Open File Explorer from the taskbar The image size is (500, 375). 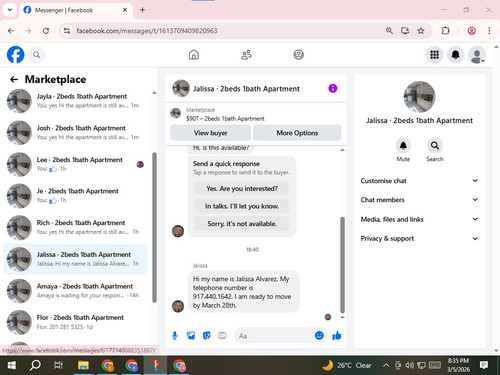[x=83, y=366]
